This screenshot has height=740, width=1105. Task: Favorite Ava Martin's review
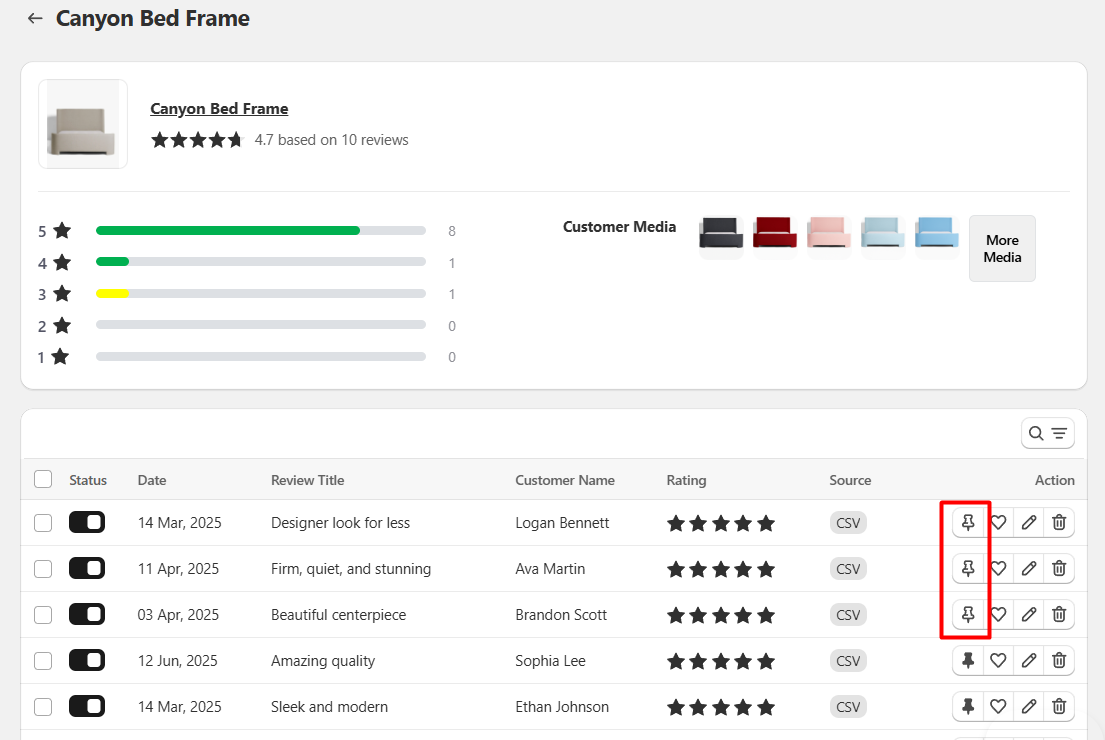[x=998, y=569]
